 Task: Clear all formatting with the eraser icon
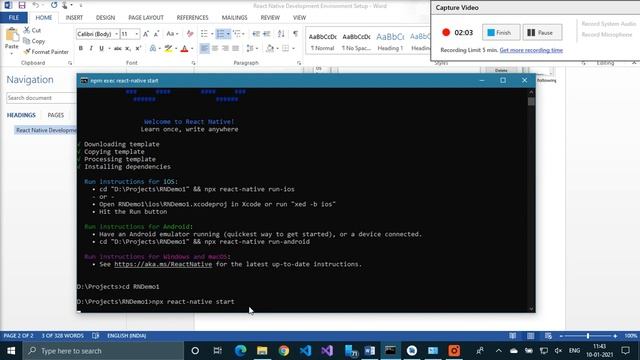190,34
